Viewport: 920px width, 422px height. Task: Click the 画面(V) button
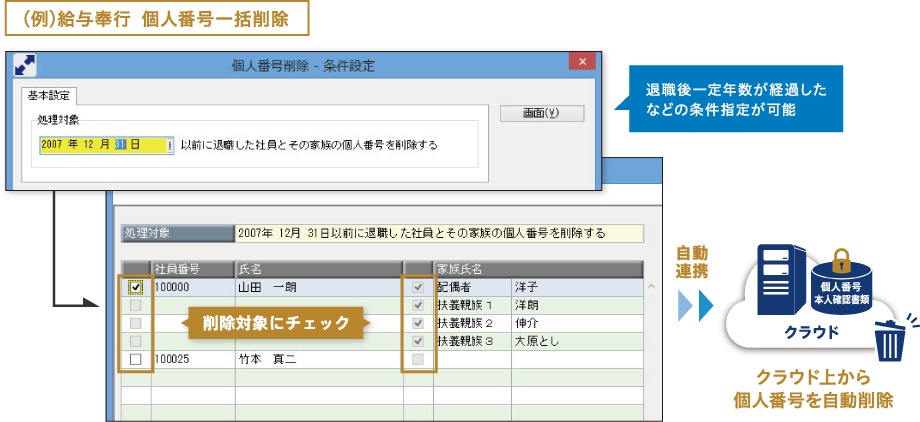542,113
